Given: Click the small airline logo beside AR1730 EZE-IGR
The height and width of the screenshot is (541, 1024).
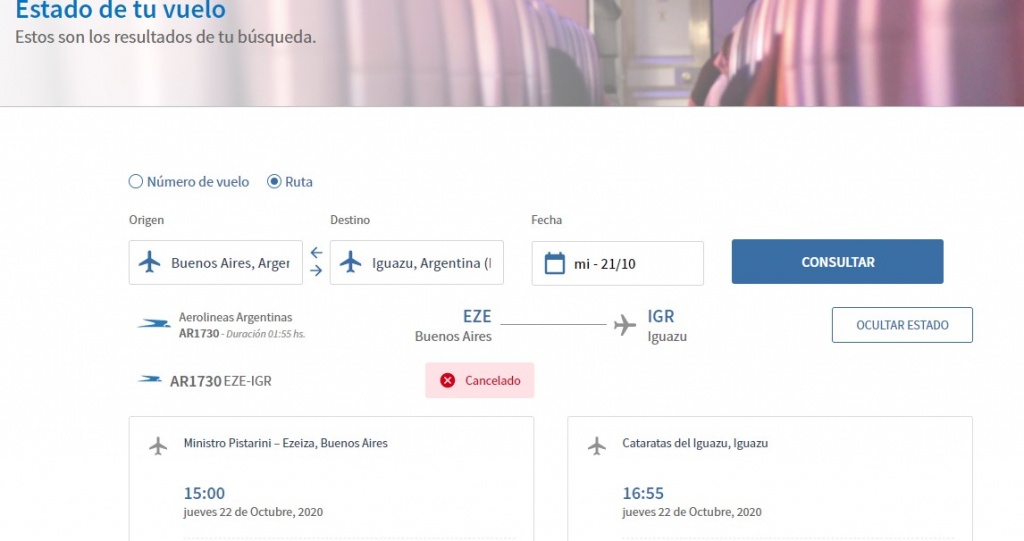Looking at the screenshot, I should (x=151, y=380).
